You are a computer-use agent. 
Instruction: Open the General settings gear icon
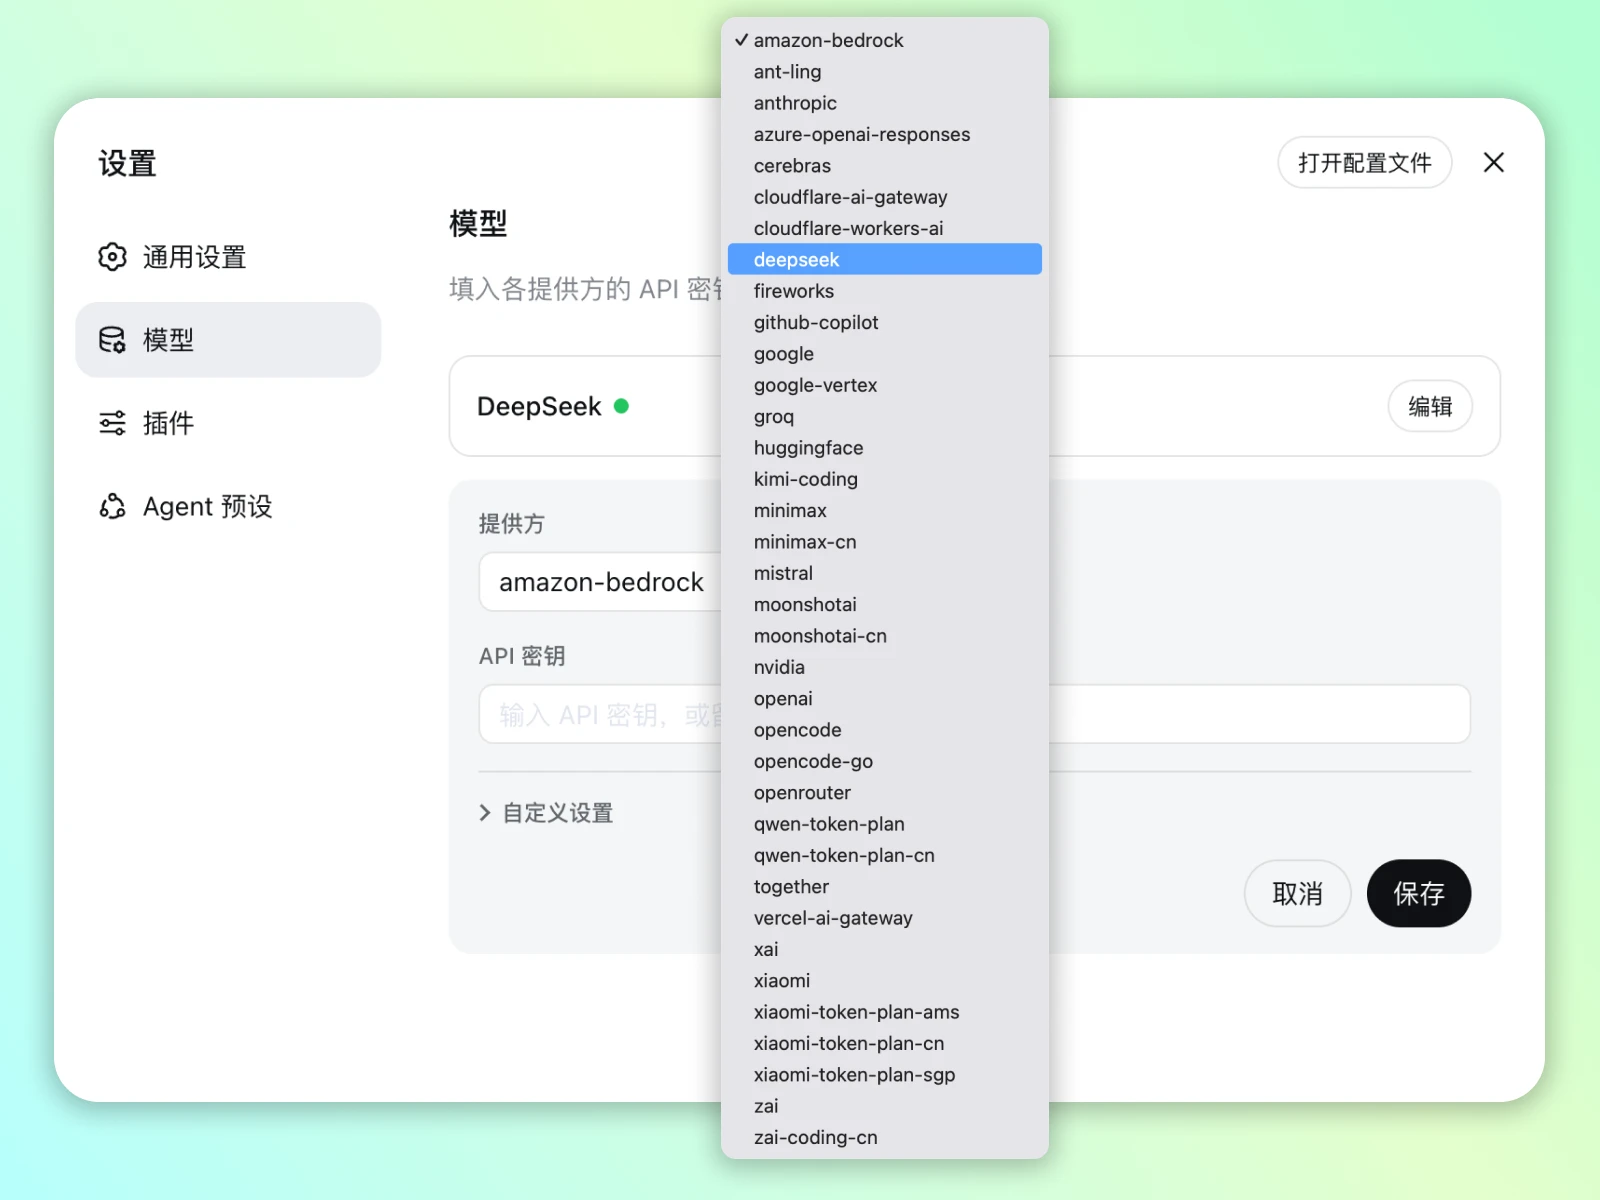(x=112, y=257)
